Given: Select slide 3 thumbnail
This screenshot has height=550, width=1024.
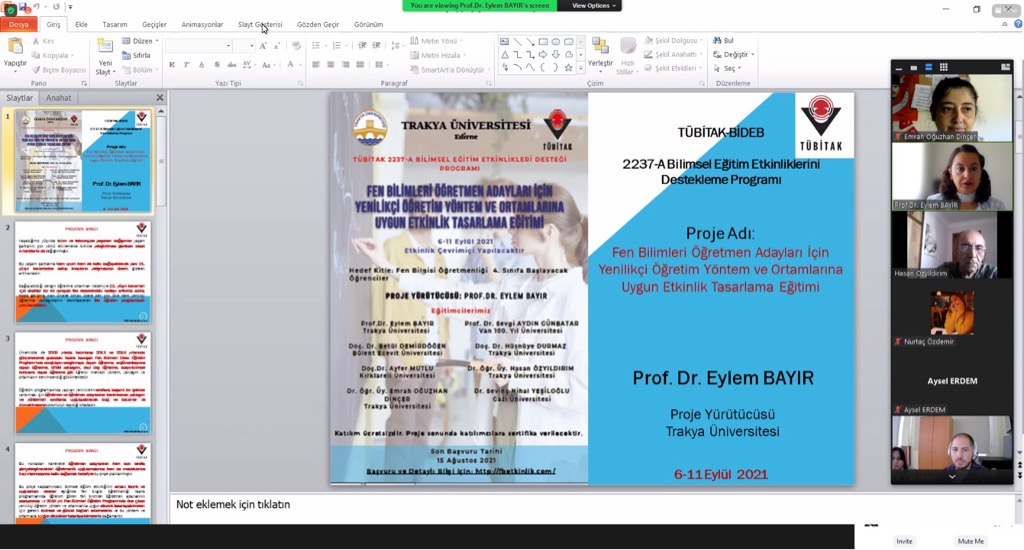Looking at the screenshot, I should tap(83, 383).
